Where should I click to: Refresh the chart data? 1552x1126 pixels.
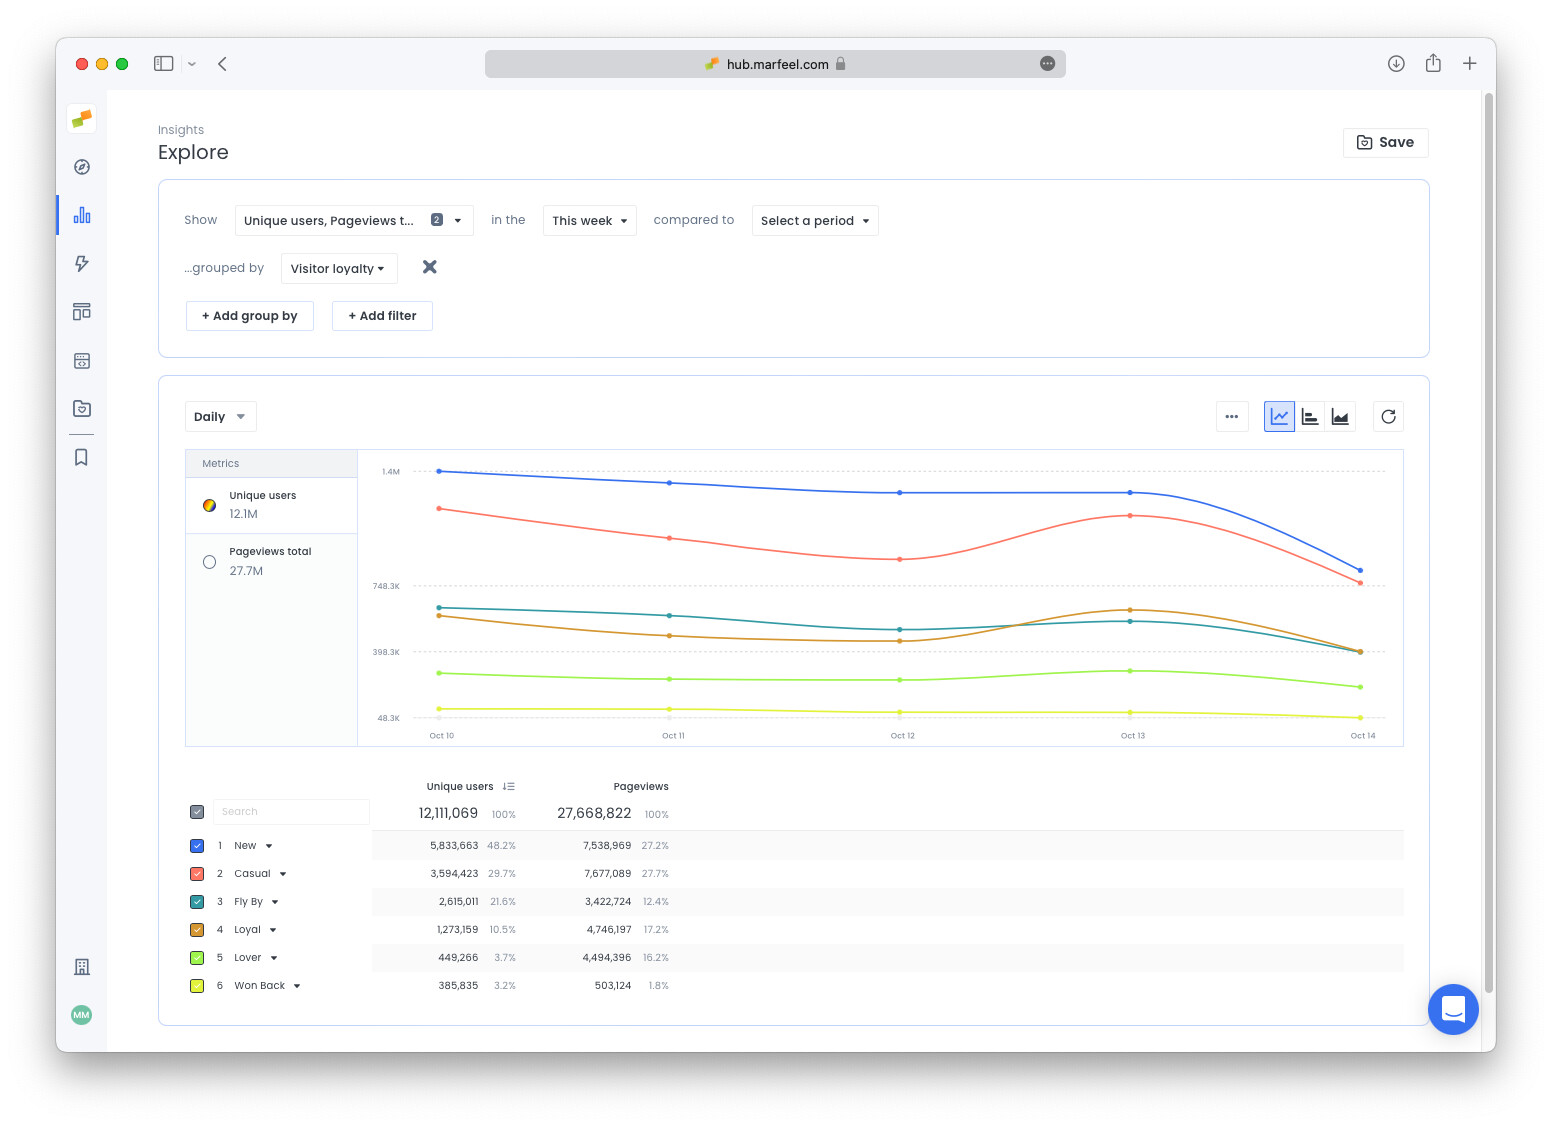click(1388, 417)
